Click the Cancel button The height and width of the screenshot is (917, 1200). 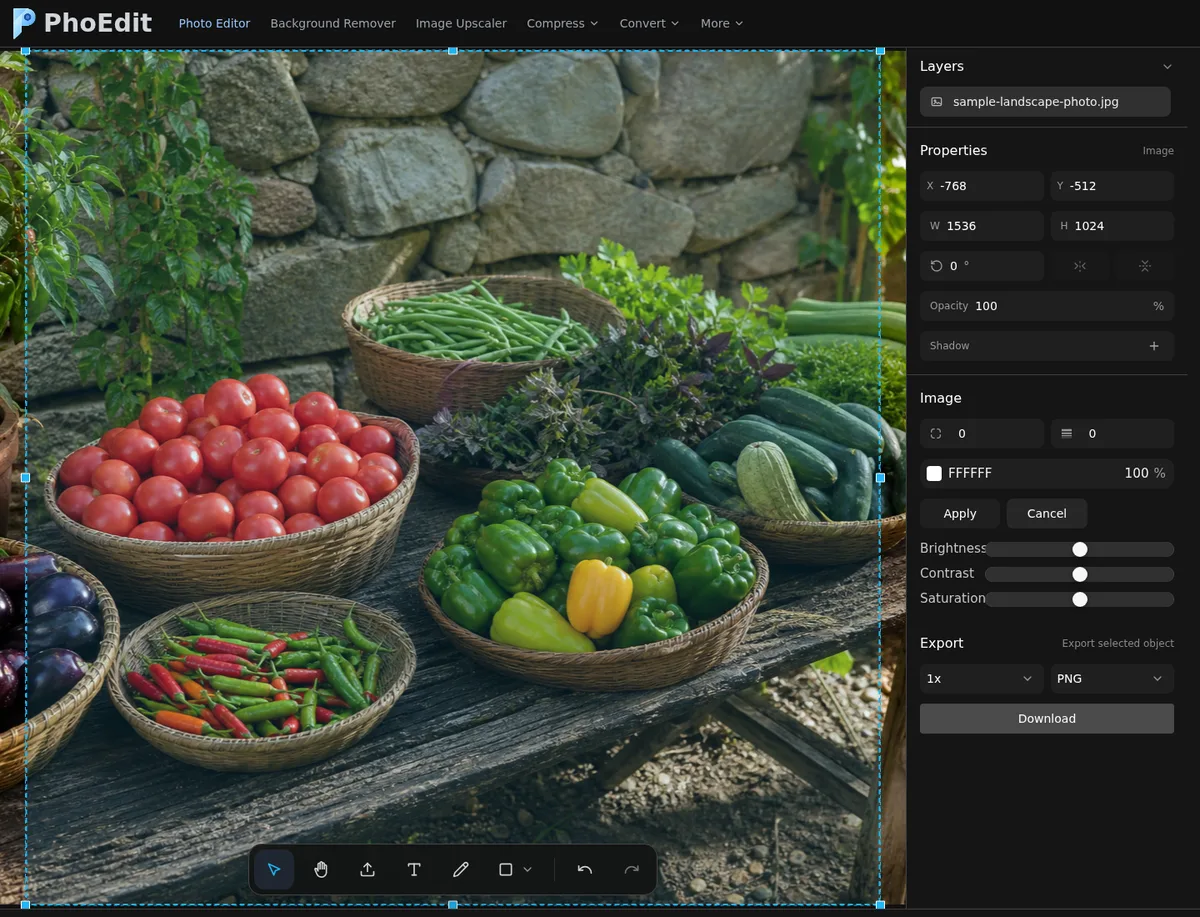click(x=1047, y=513)
